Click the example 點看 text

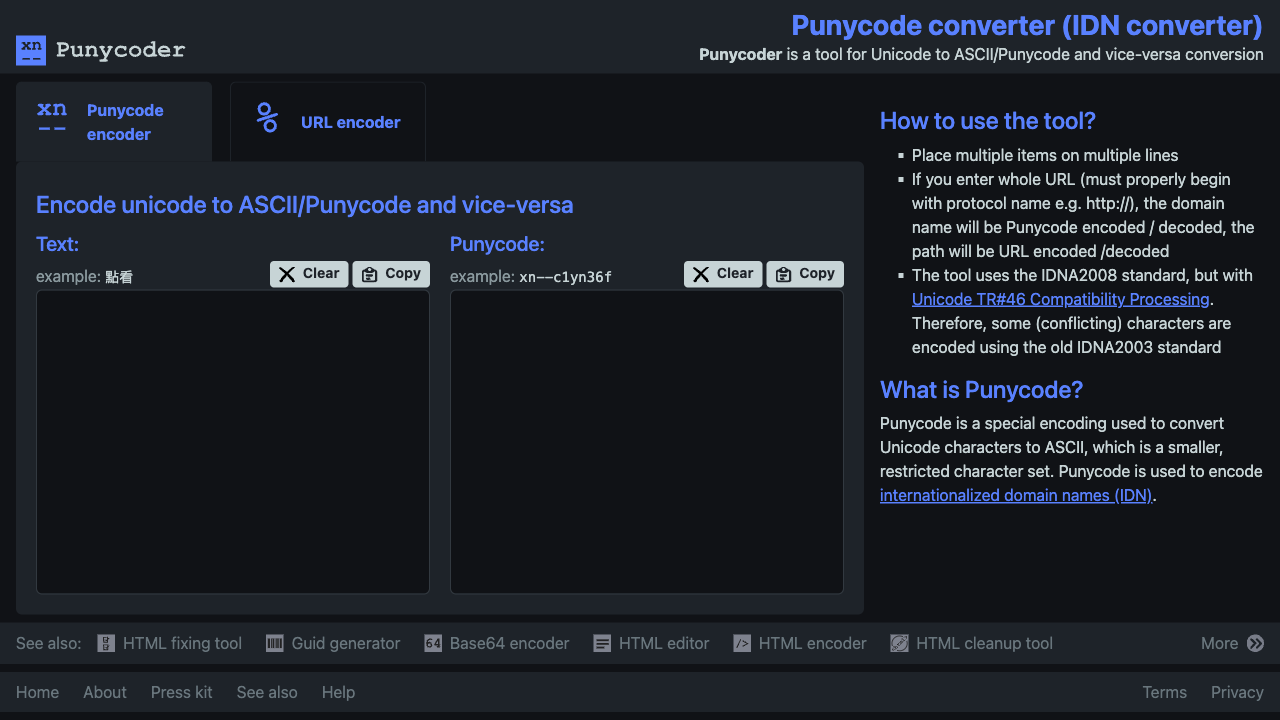point(119,277)
